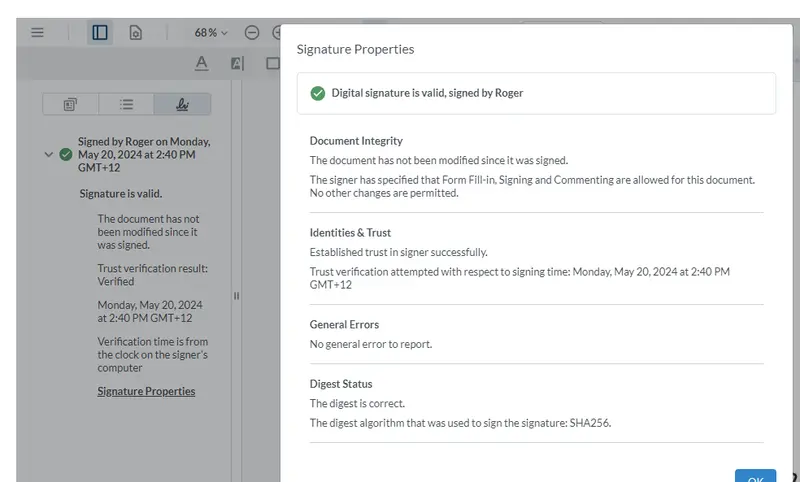Image resolution: width=800 pixels, height=482 pixels.
Task: Click the Digest Status heading
Action: [341, 384]
